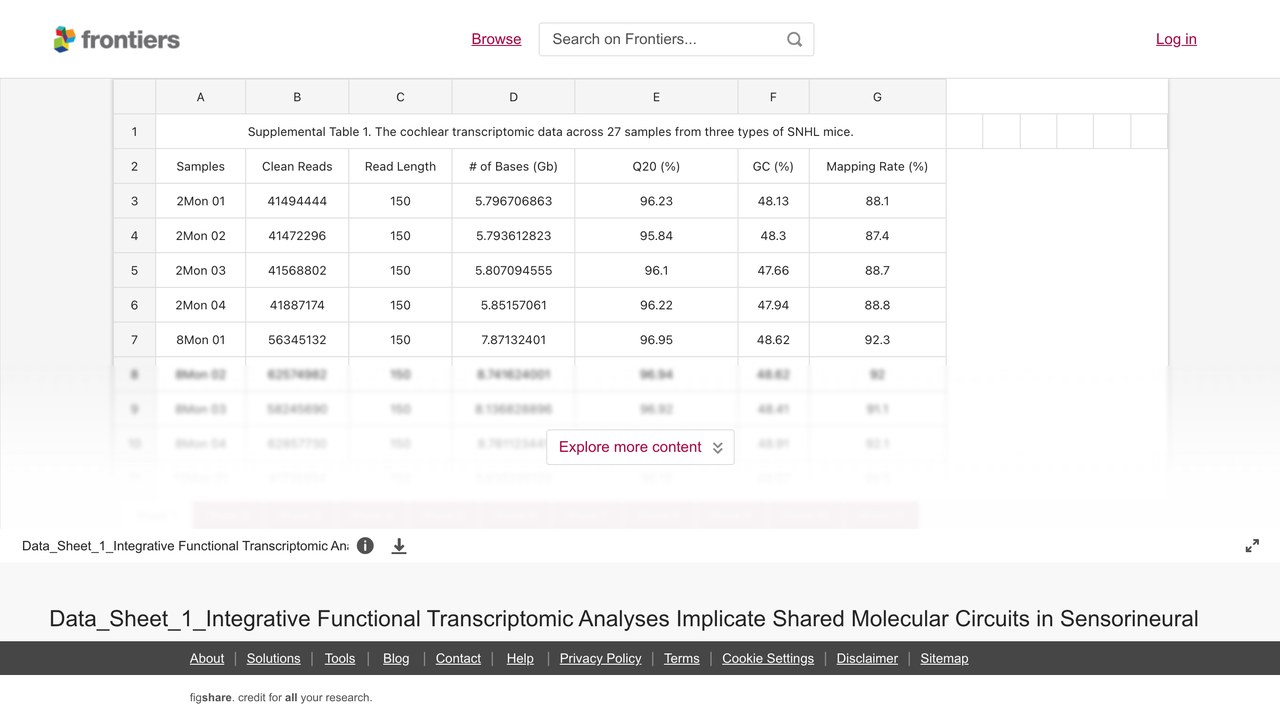Click the Clean Reads header cell
The height and width of the screenshot is (720, 1280).
click(x=297, y=167)
